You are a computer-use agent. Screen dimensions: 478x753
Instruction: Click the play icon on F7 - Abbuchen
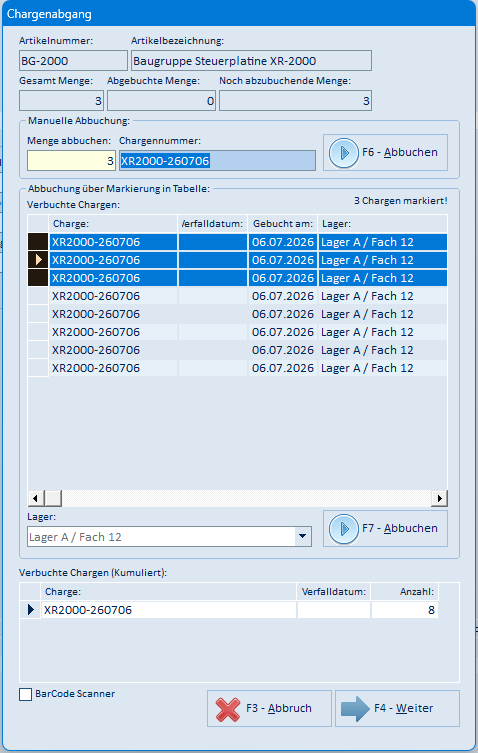pos(343,529)
